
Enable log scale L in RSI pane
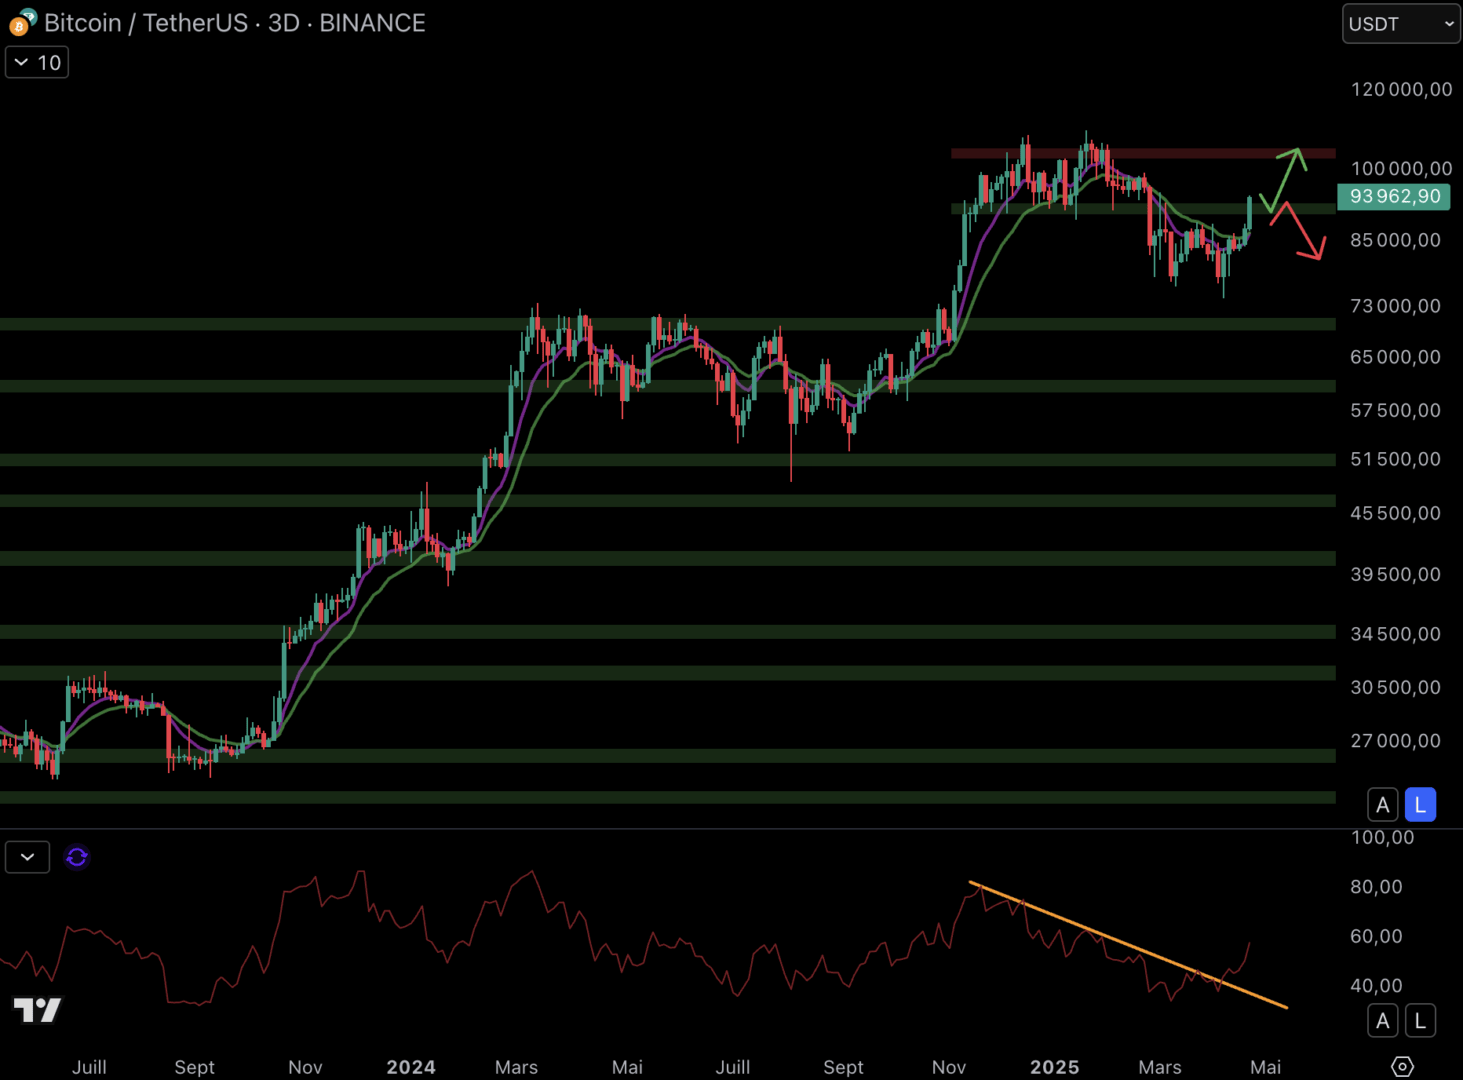pos(1420,1020)
